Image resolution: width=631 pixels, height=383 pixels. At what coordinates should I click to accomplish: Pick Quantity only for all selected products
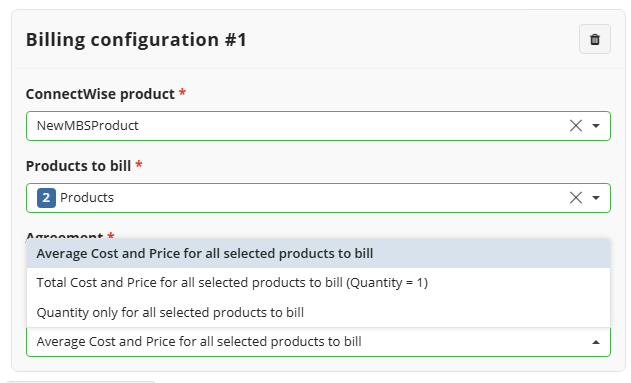(x=318, y=313)
